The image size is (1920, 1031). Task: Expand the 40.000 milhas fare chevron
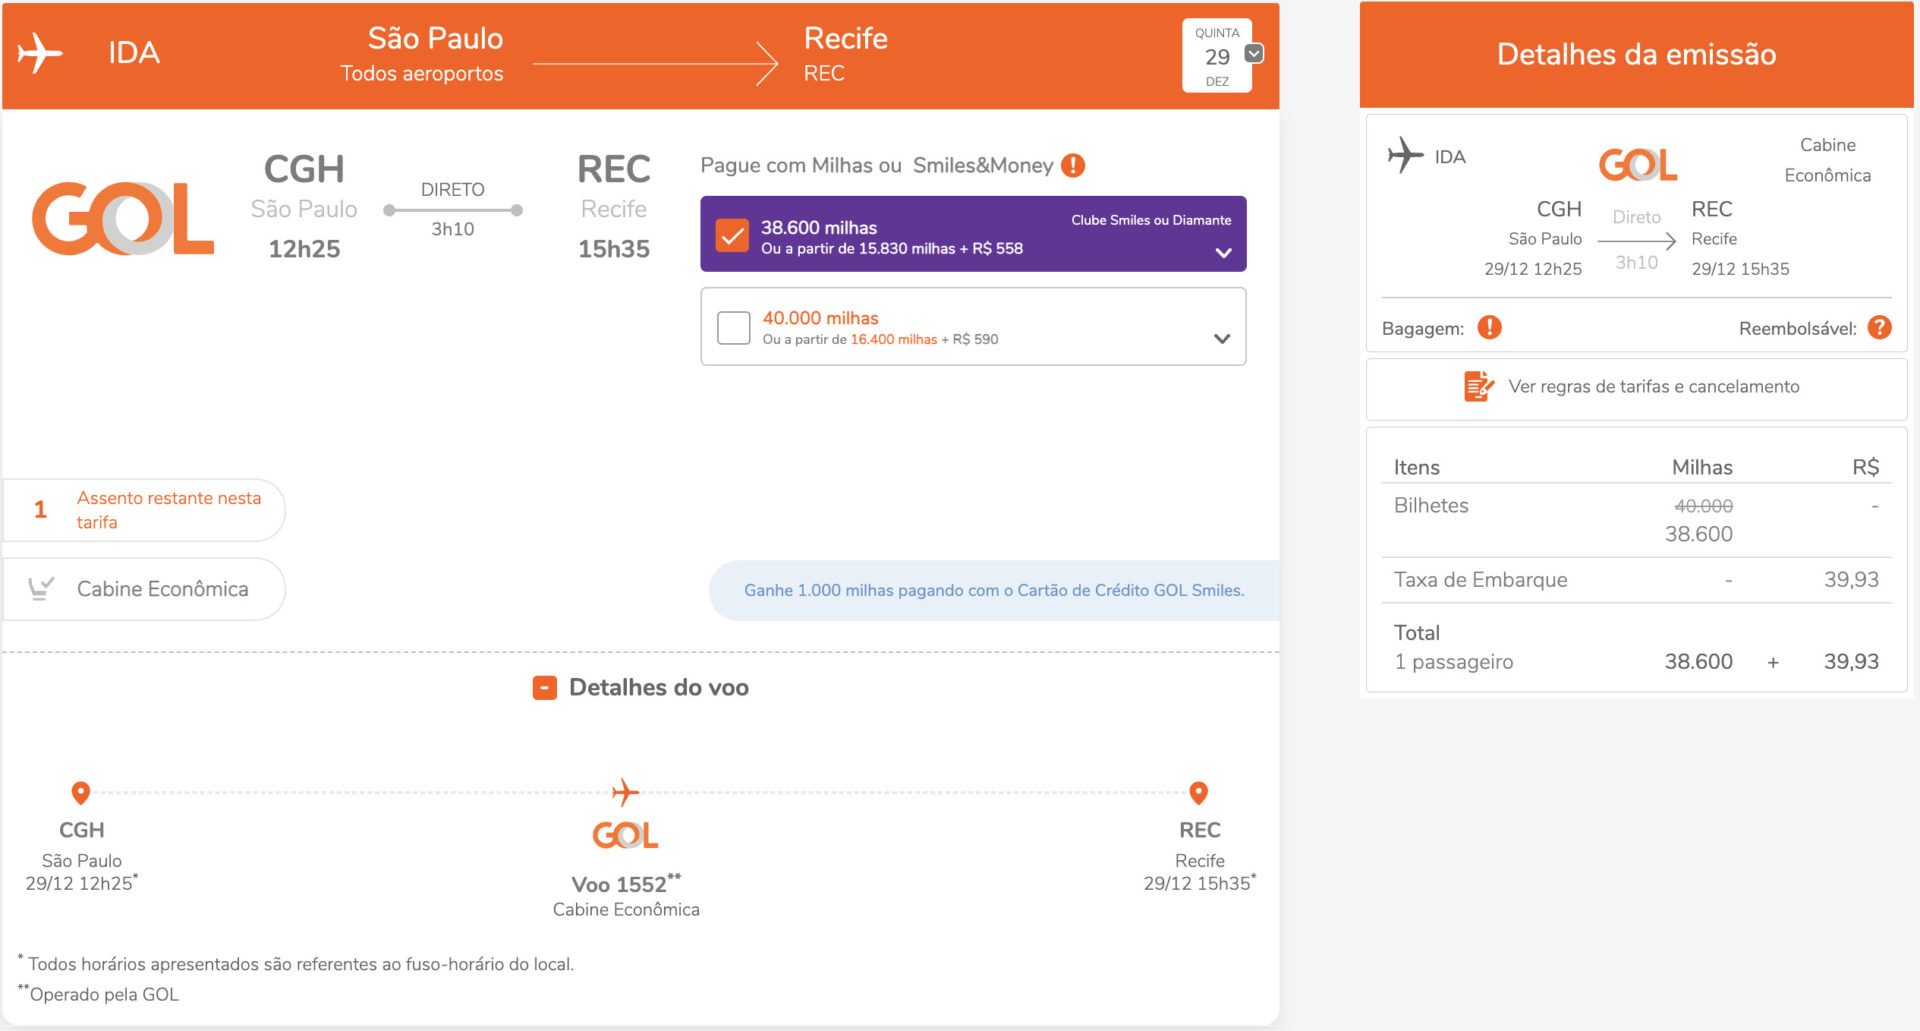click(1222, 339)
